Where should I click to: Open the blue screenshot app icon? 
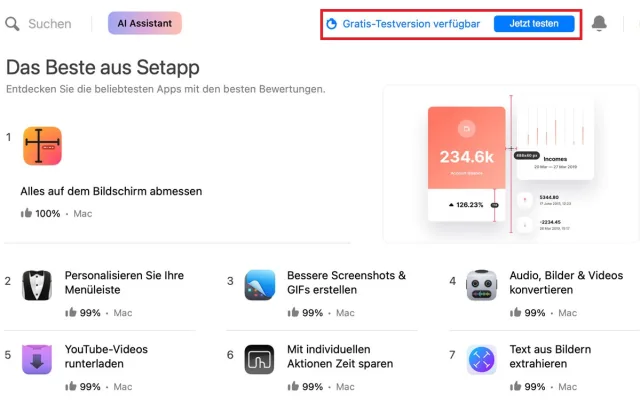pyautogui.click(x=260, y=285)
